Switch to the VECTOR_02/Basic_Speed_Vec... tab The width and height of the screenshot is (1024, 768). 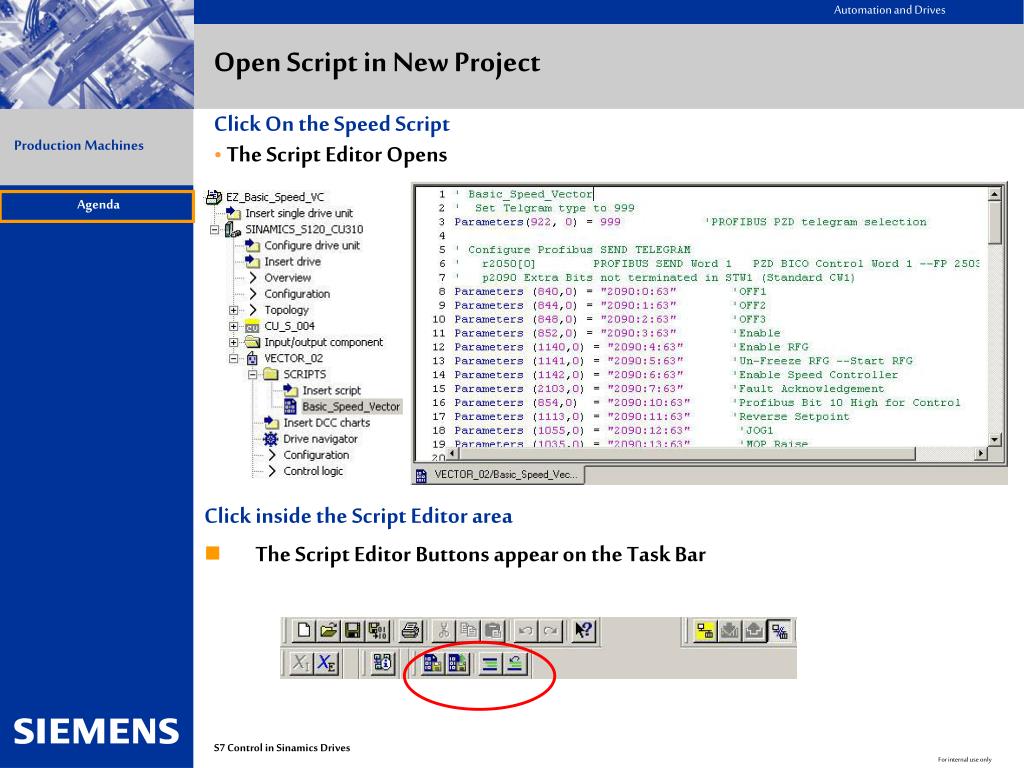pos(498,475)
